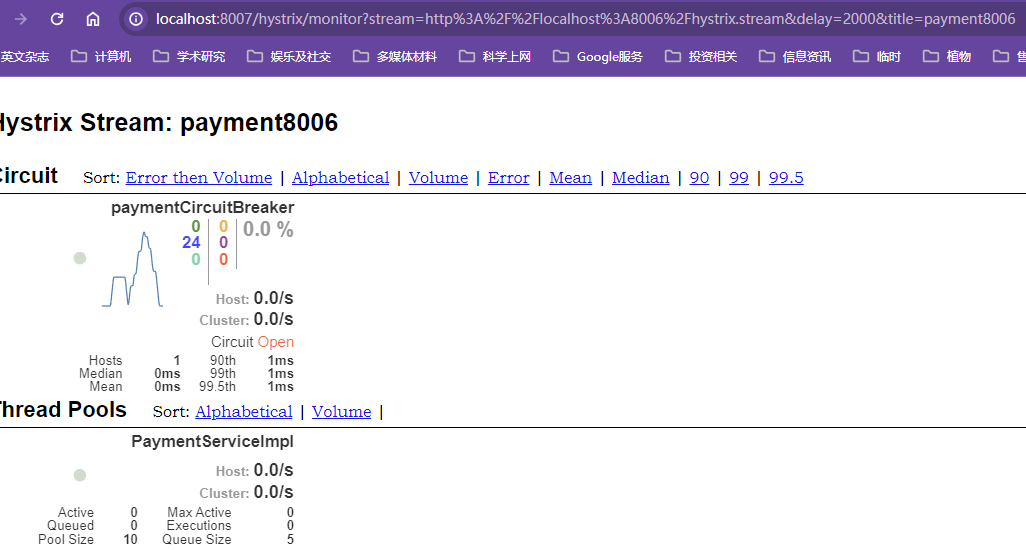Sort thread pools using the Alphabetical link
Screen dimensions: 1026x550
(x=244, y=412)
